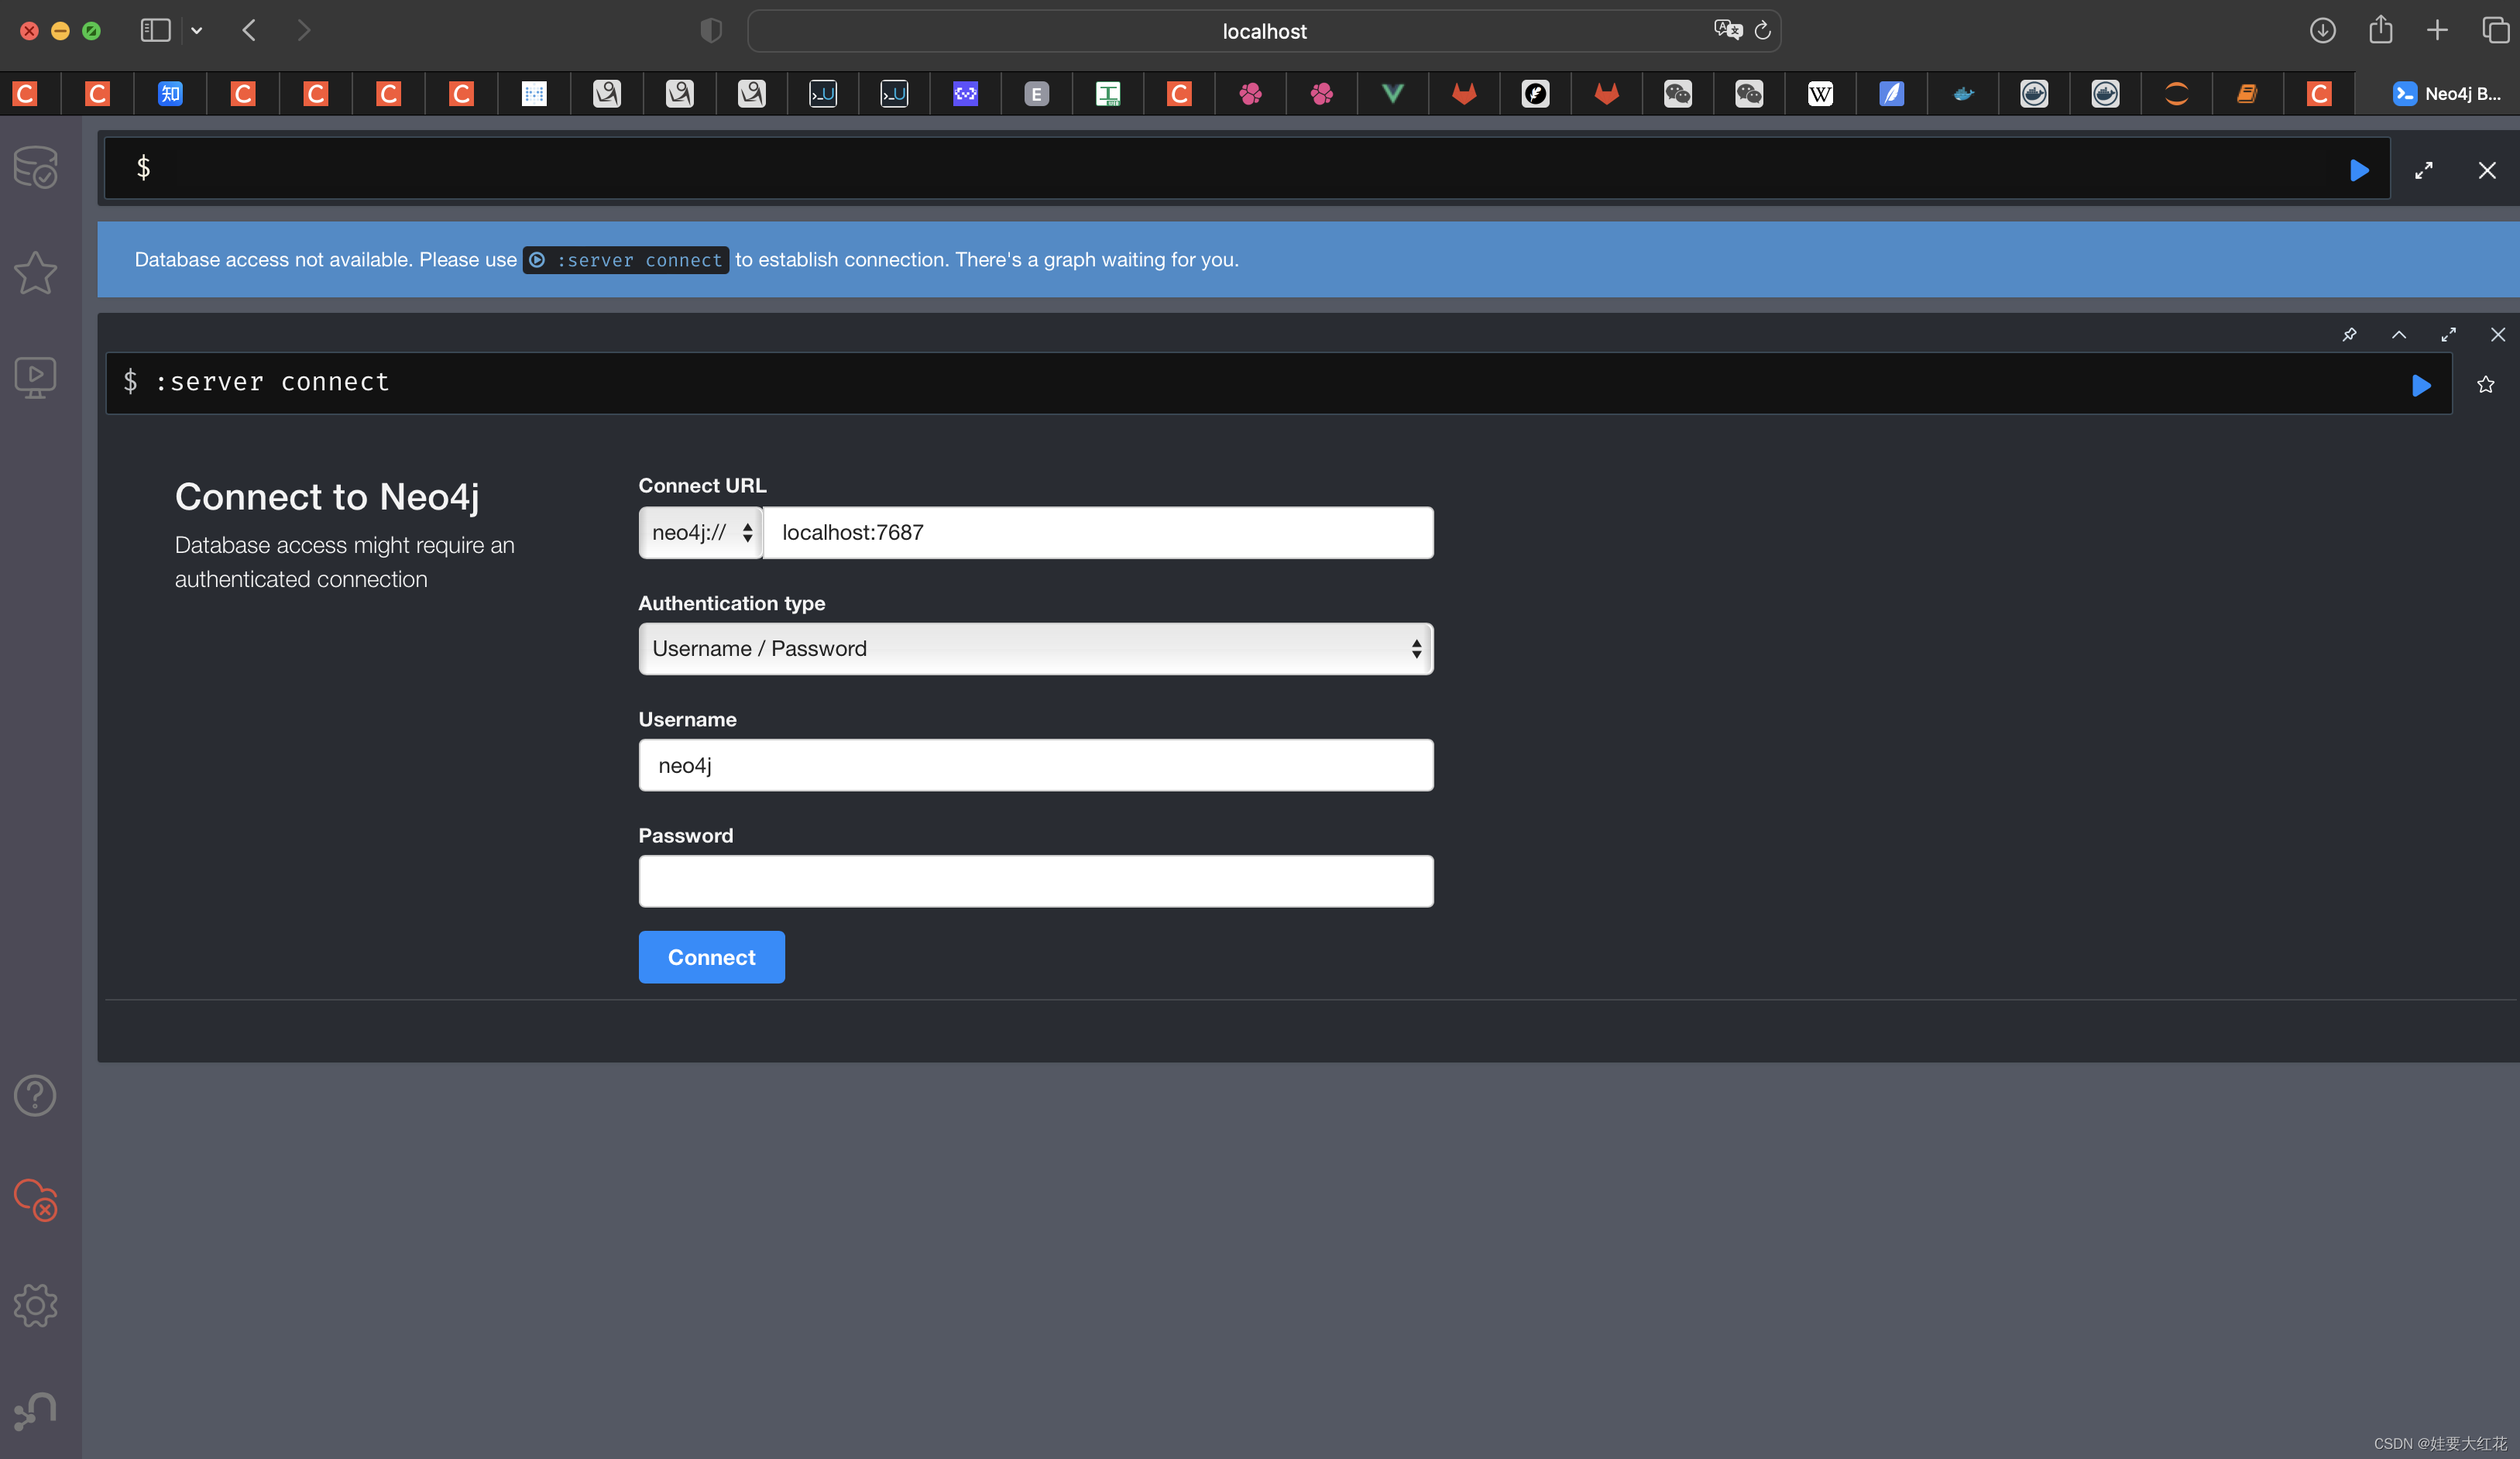
Task: Click the localhost address bar
Action: (x=1264, y=31)
